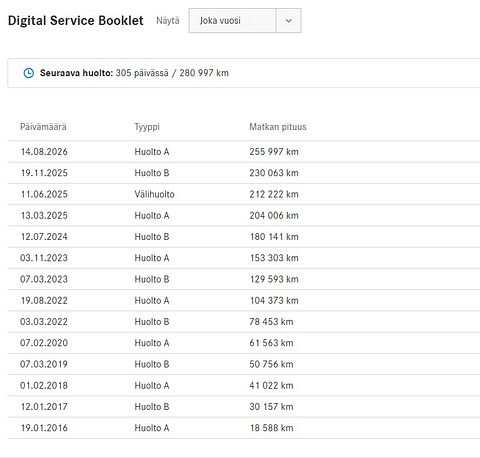
Task: Click the clock icon next to Seuraava huolto
Action: 29,73
